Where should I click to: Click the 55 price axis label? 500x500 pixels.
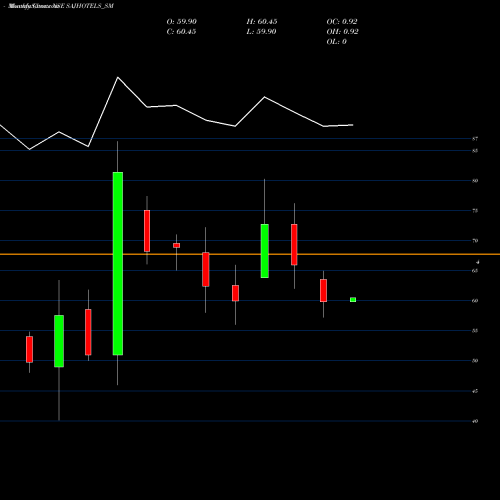pyautogui.click(x=475, y=331)
